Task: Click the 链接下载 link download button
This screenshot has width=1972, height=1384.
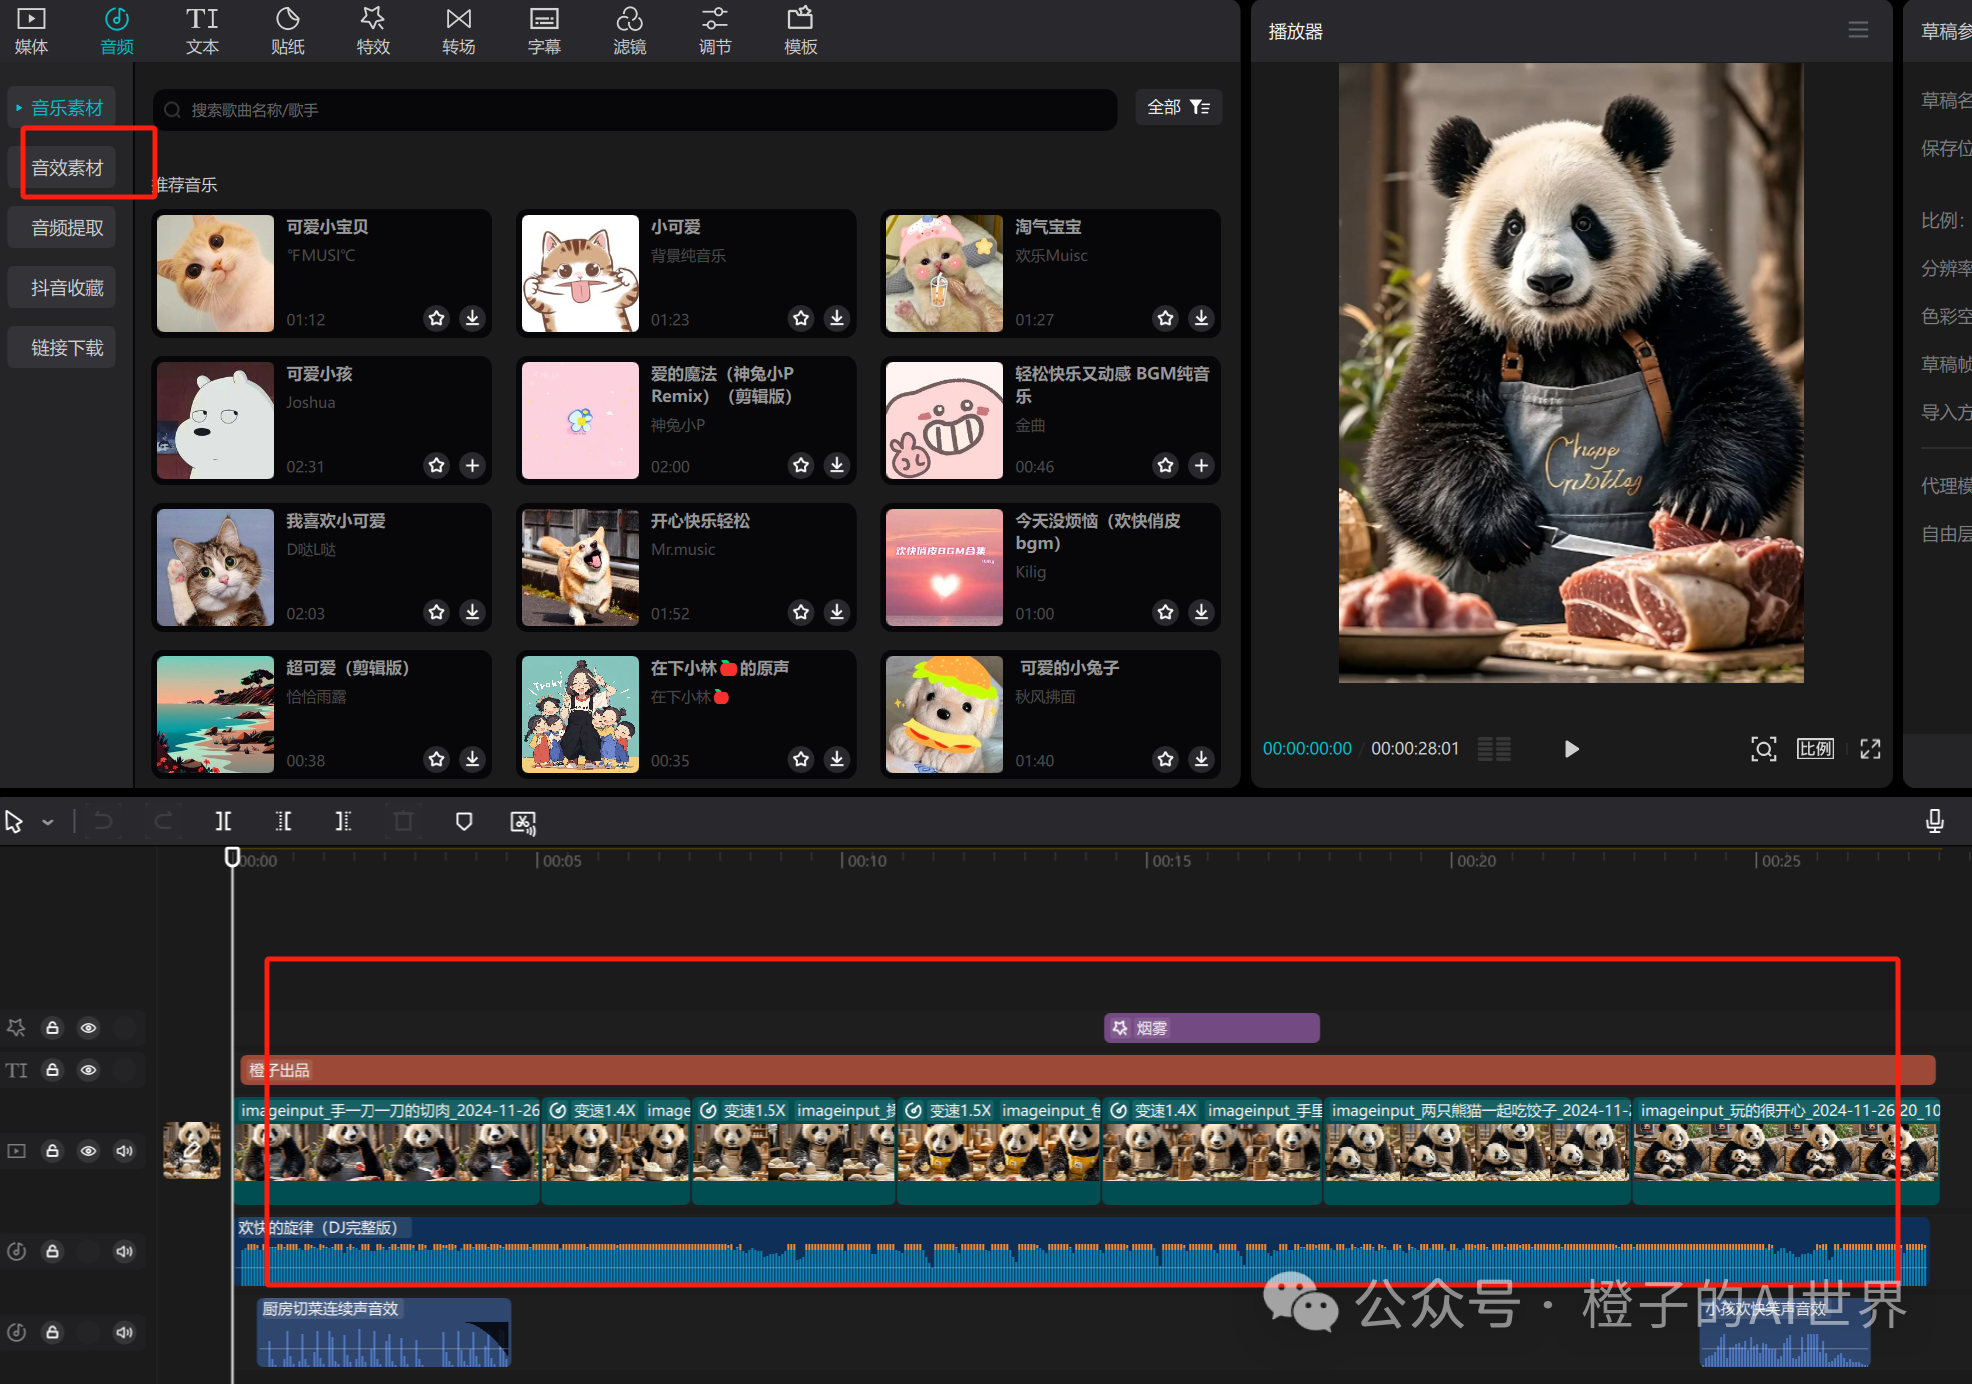Action: (x=67, y=348)
